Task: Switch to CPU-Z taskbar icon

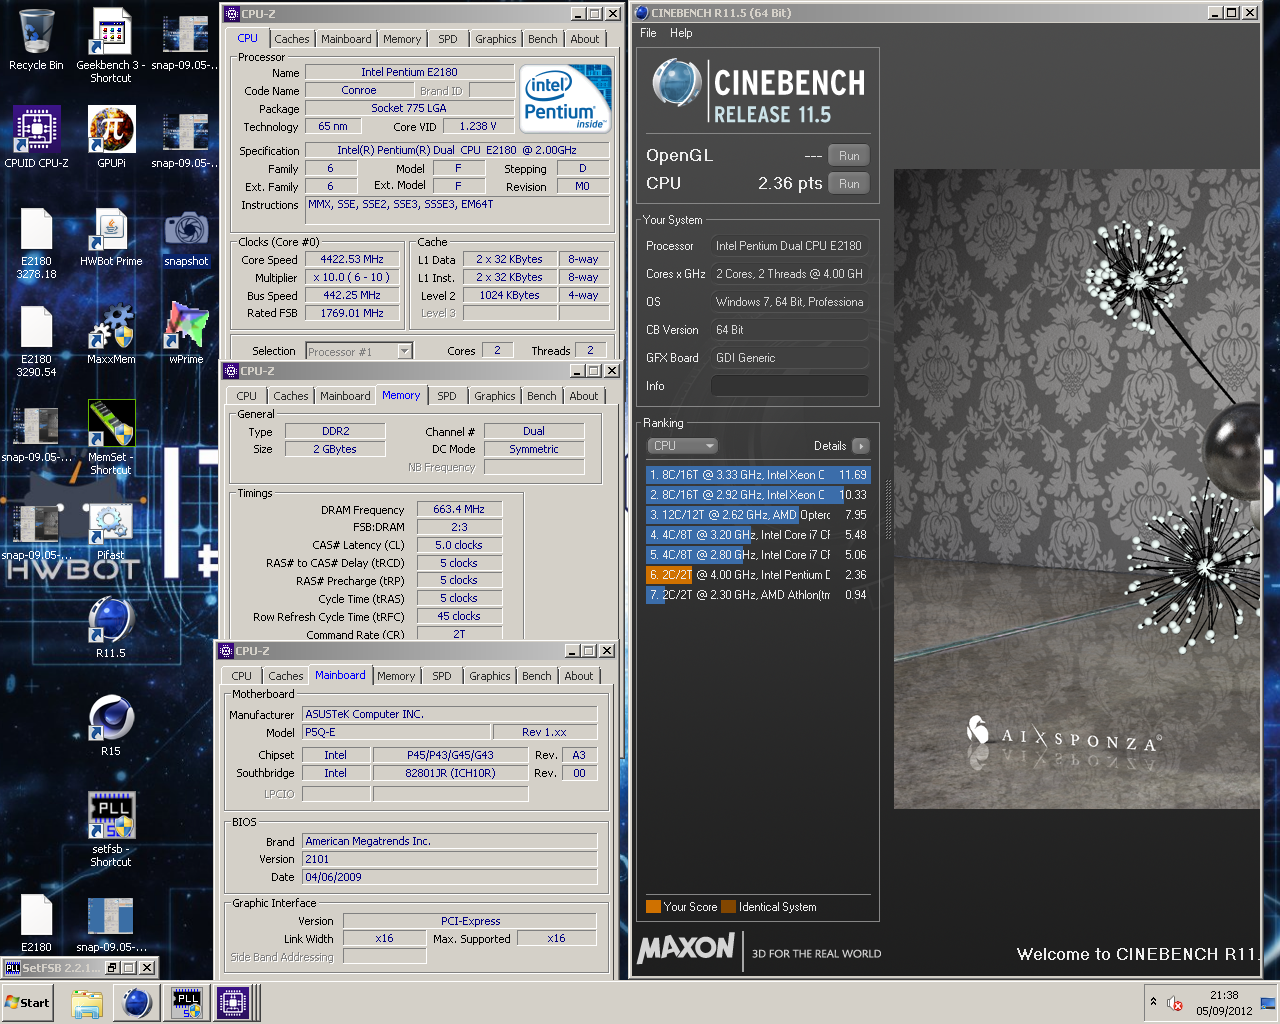Action: click(233, 1003)
